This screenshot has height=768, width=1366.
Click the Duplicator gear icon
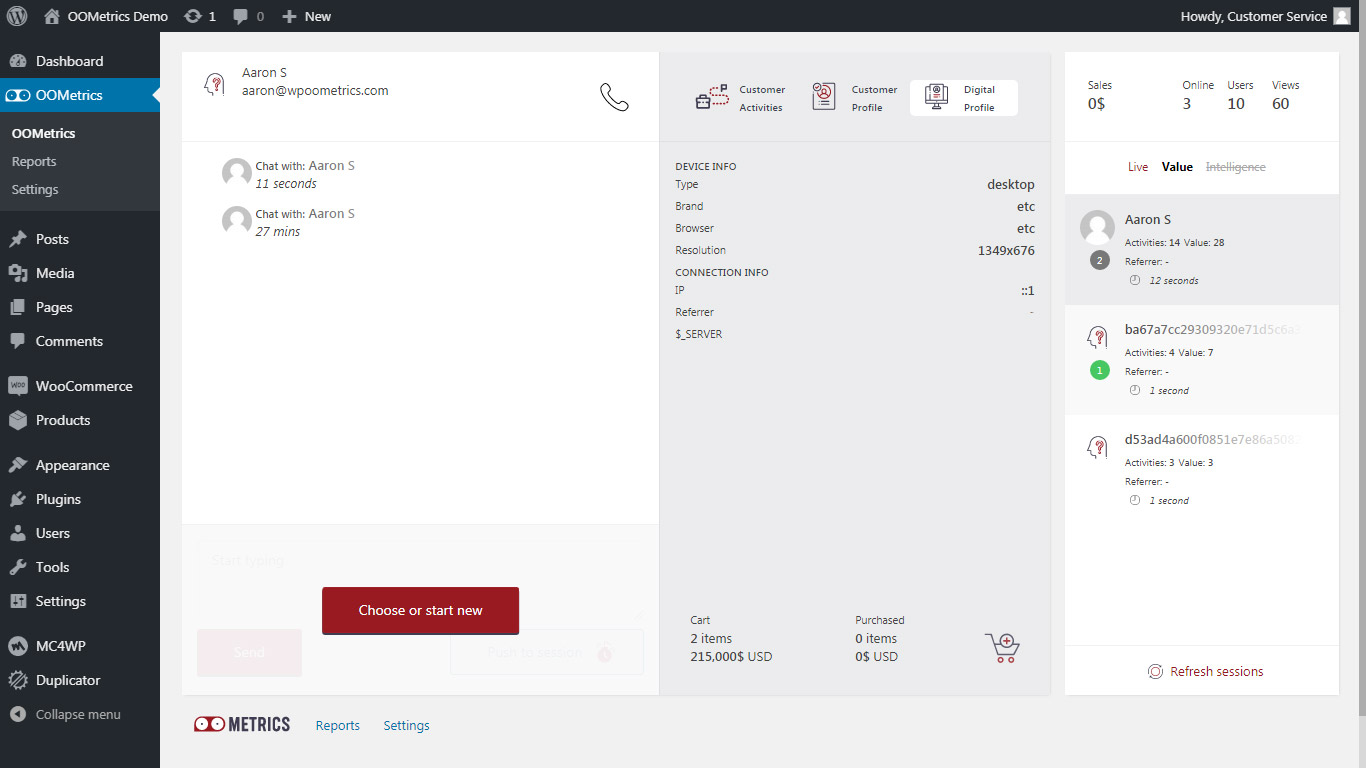pos(18,680)
